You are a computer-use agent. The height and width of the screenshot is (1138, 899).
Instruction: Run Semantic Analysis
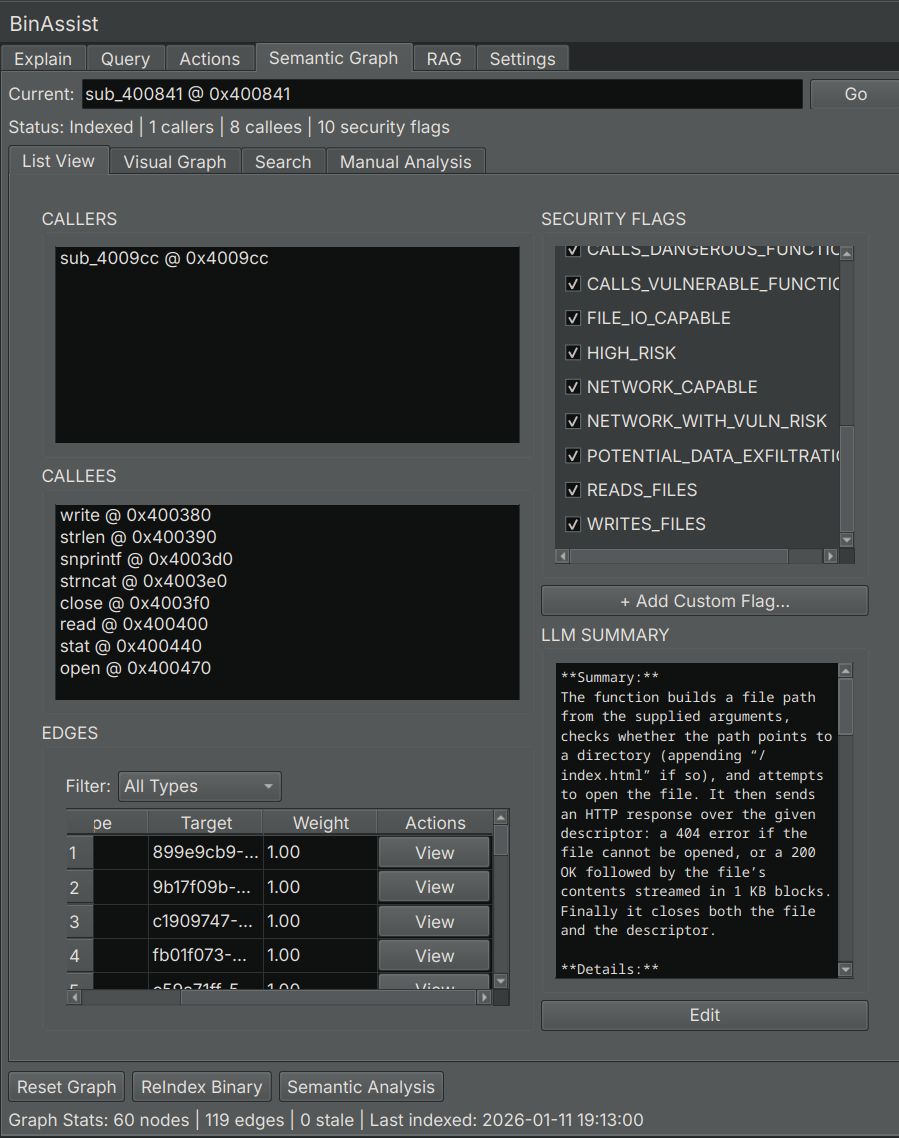pyautogui.click(x=361, y=1087)
